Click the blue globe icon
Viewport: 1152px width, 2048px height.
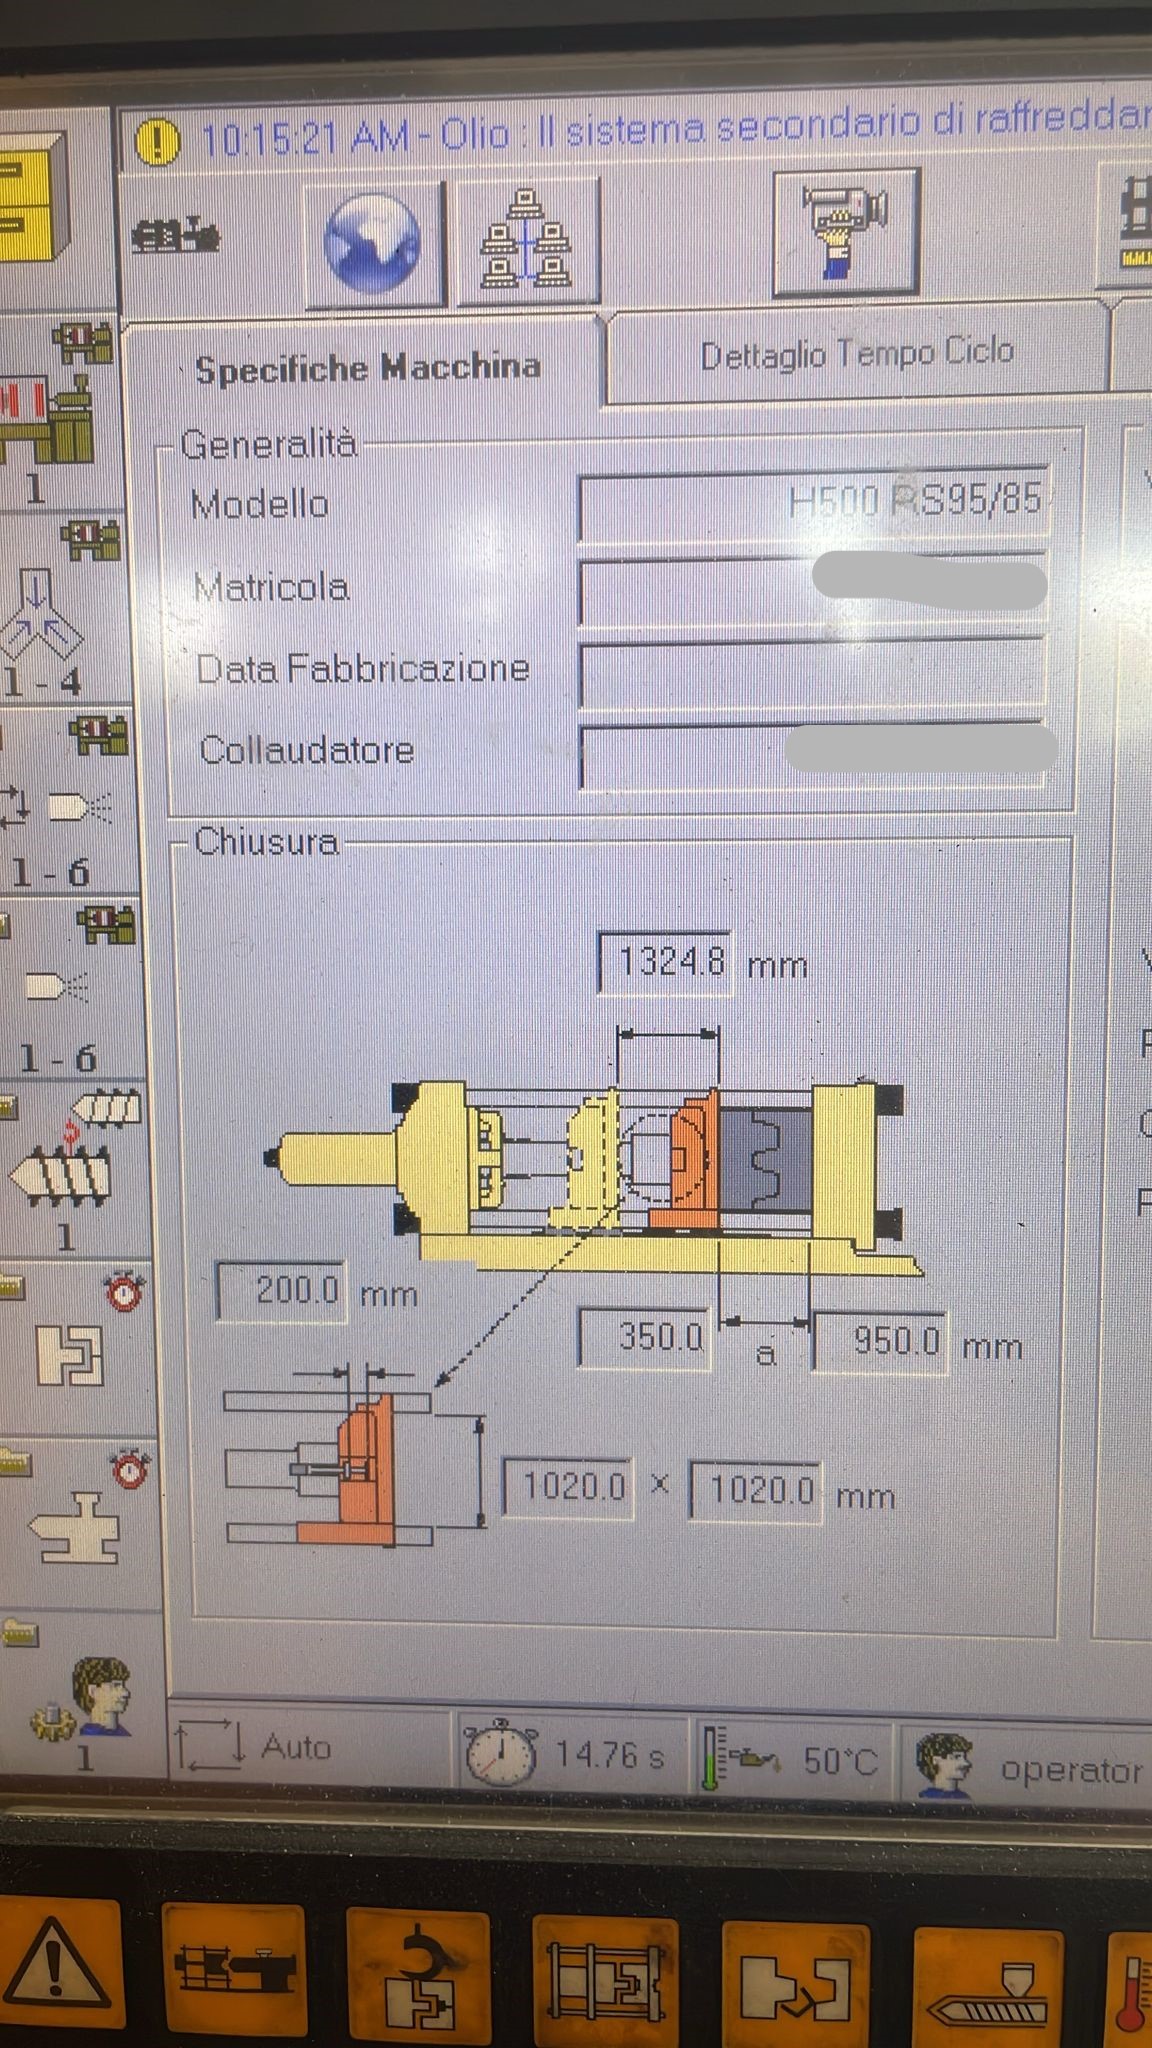372,242
